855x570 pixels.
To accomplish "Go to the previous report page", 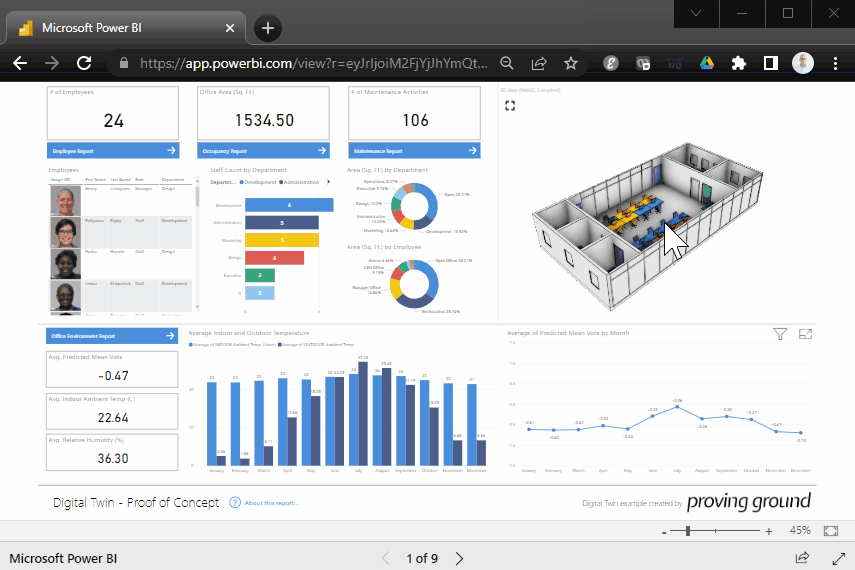I will (386, 559).
